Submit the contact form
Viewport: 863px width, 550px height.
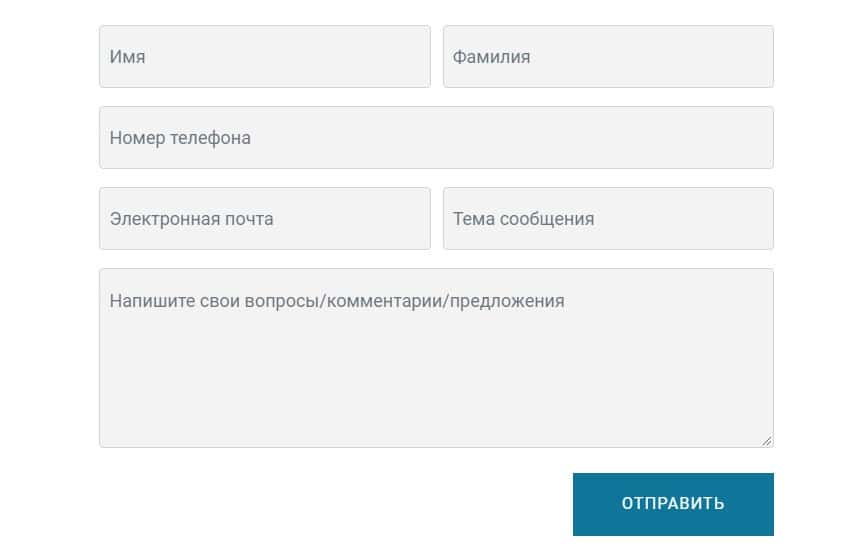[x=673, y=504]
